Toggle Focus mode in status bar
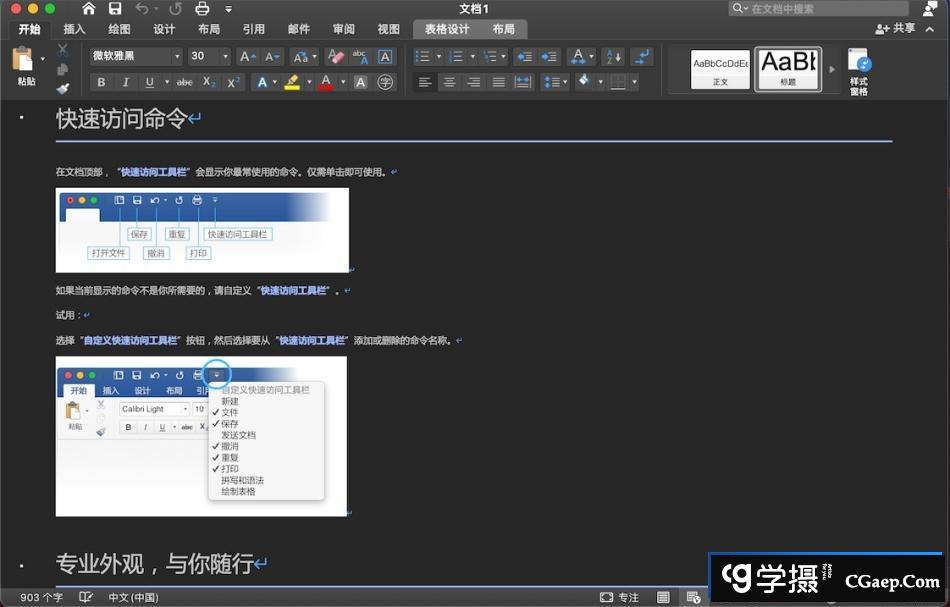 [619, 597]
